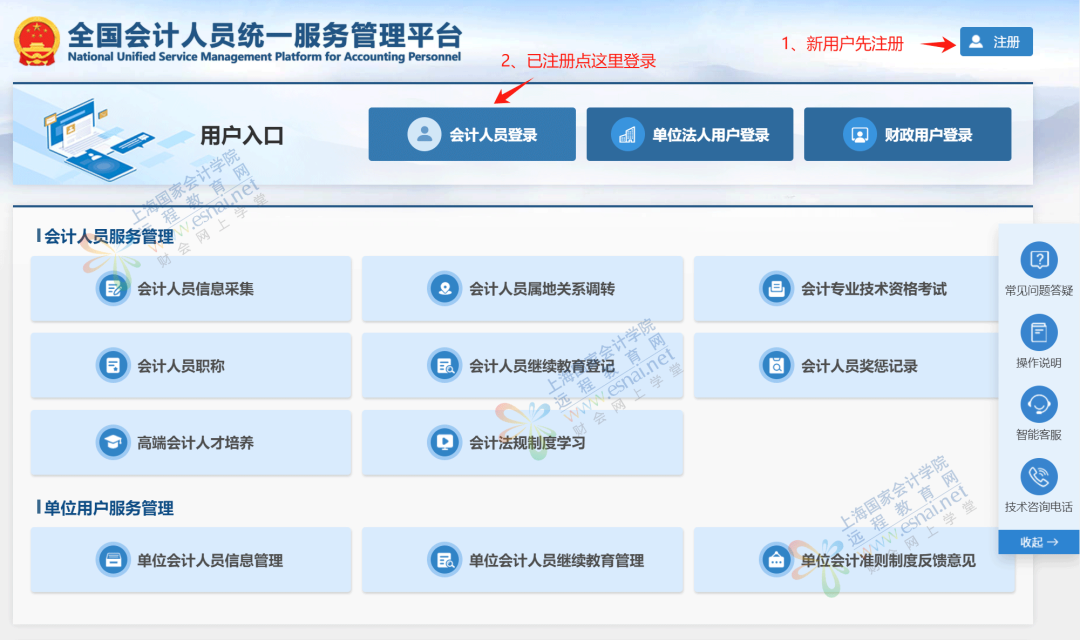Open 会计人员属地关系调转 card
1080x640 pixels.
point(523,289)
